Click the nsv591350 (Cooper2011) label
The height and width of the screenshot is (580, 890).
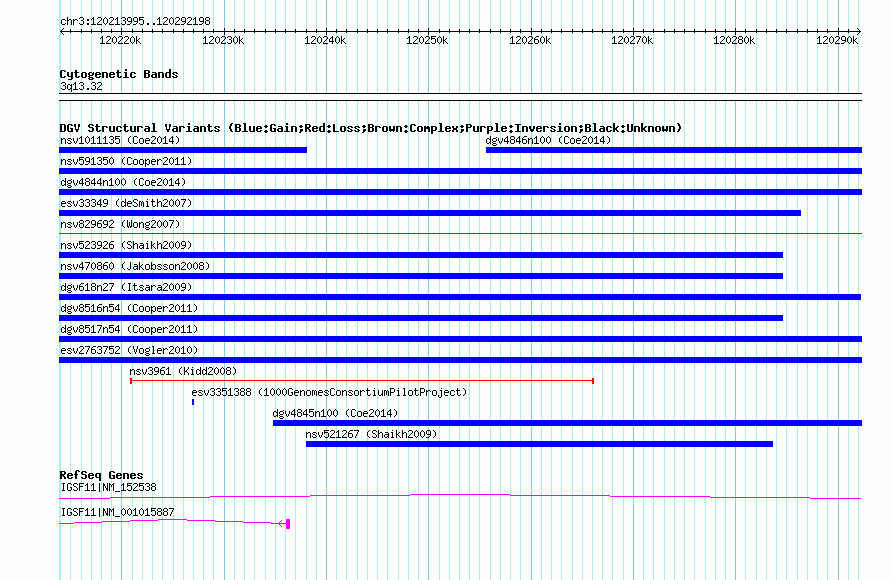pos(126,161)
